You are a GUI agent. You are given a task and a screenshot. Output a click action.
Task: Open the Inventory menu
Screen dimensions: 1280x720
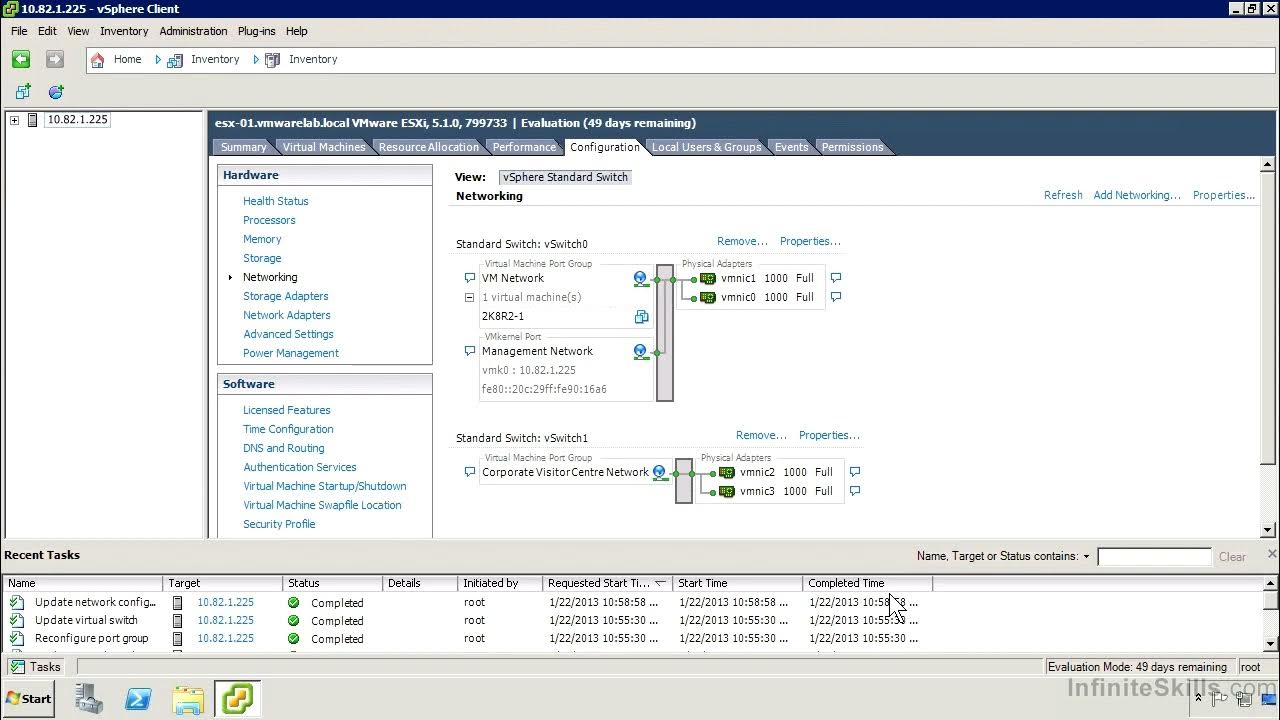point(124,31)
